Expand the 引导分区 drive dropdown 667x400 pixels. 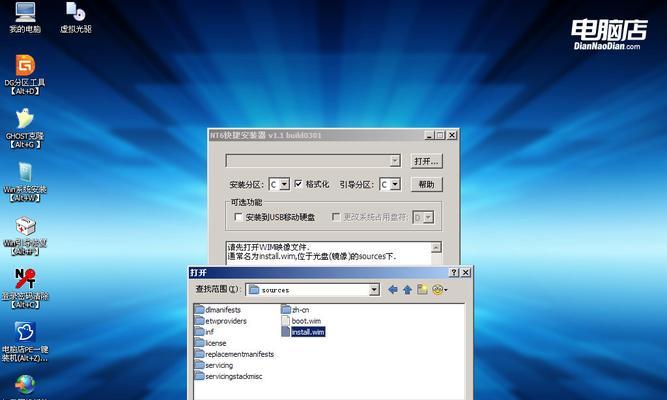pos(396,184)
